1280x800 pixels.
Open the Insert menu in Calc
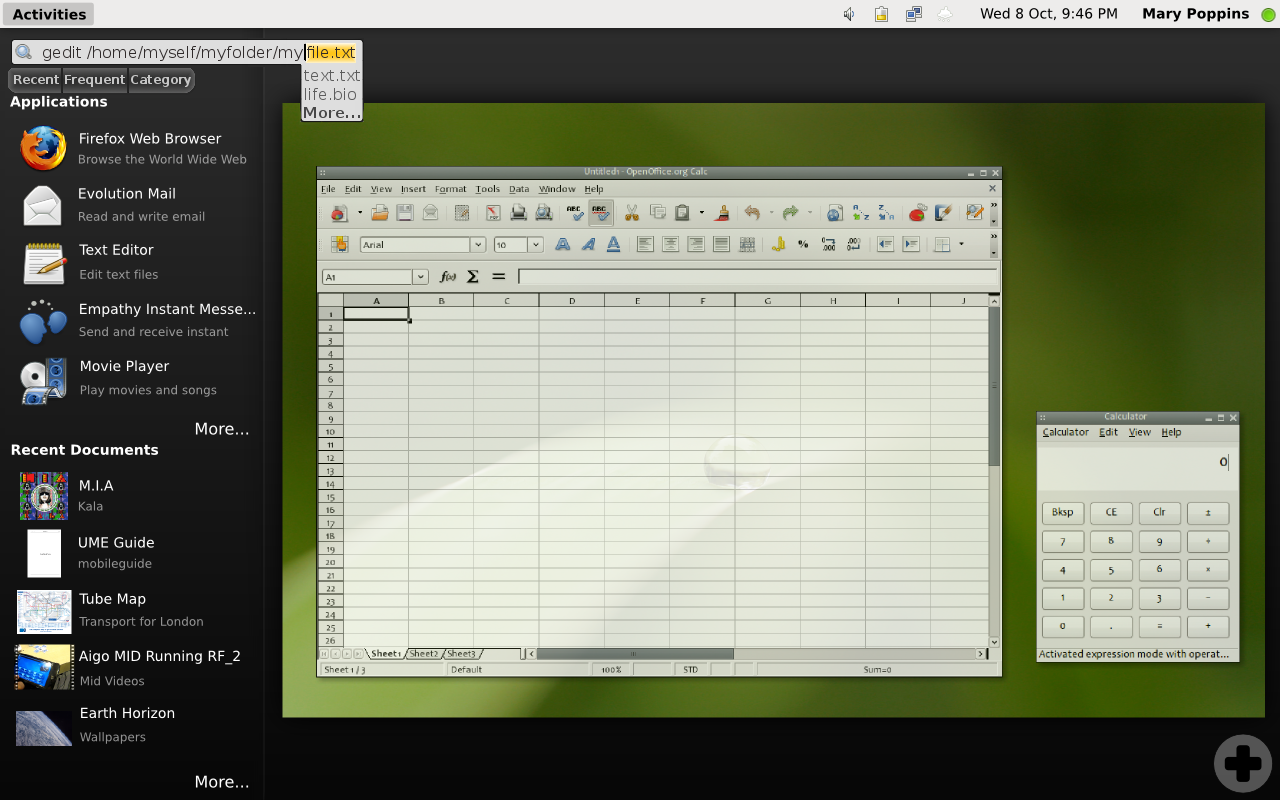coord(413,189)
